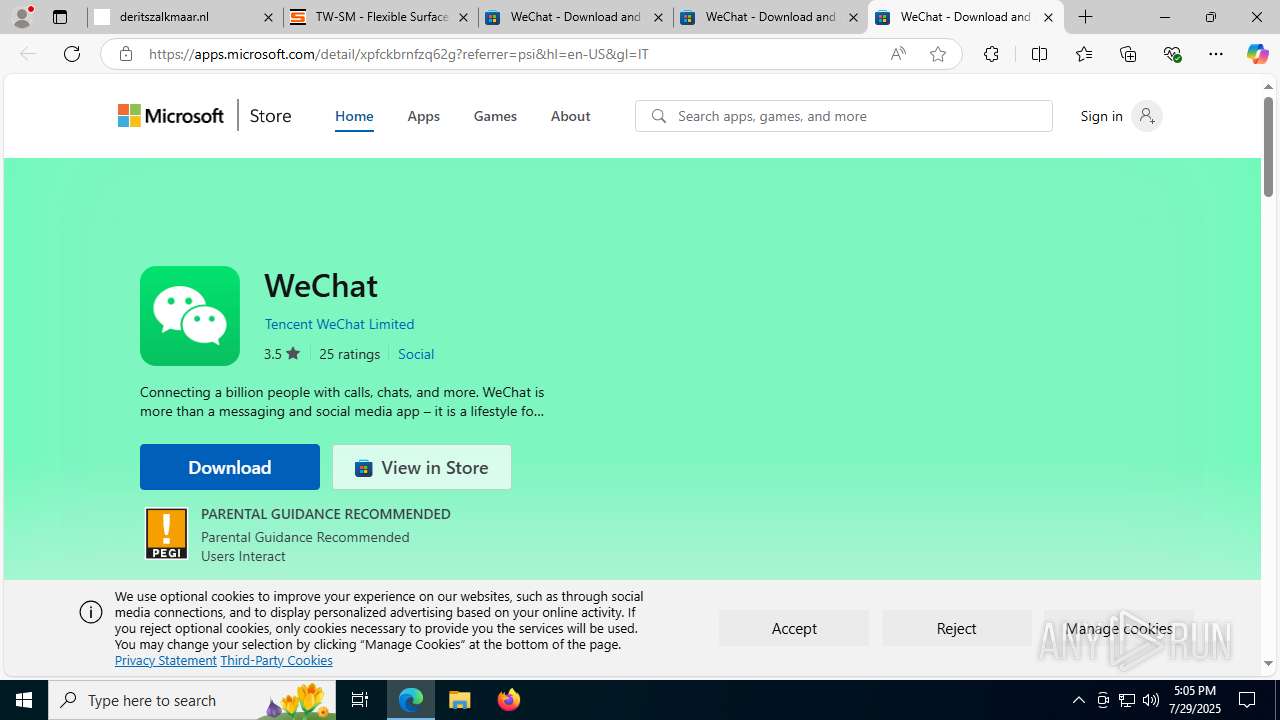The image size is (1280, 720).
Task: Close the deritszalkmaar.nl tab
Action: tap(268, 17)
